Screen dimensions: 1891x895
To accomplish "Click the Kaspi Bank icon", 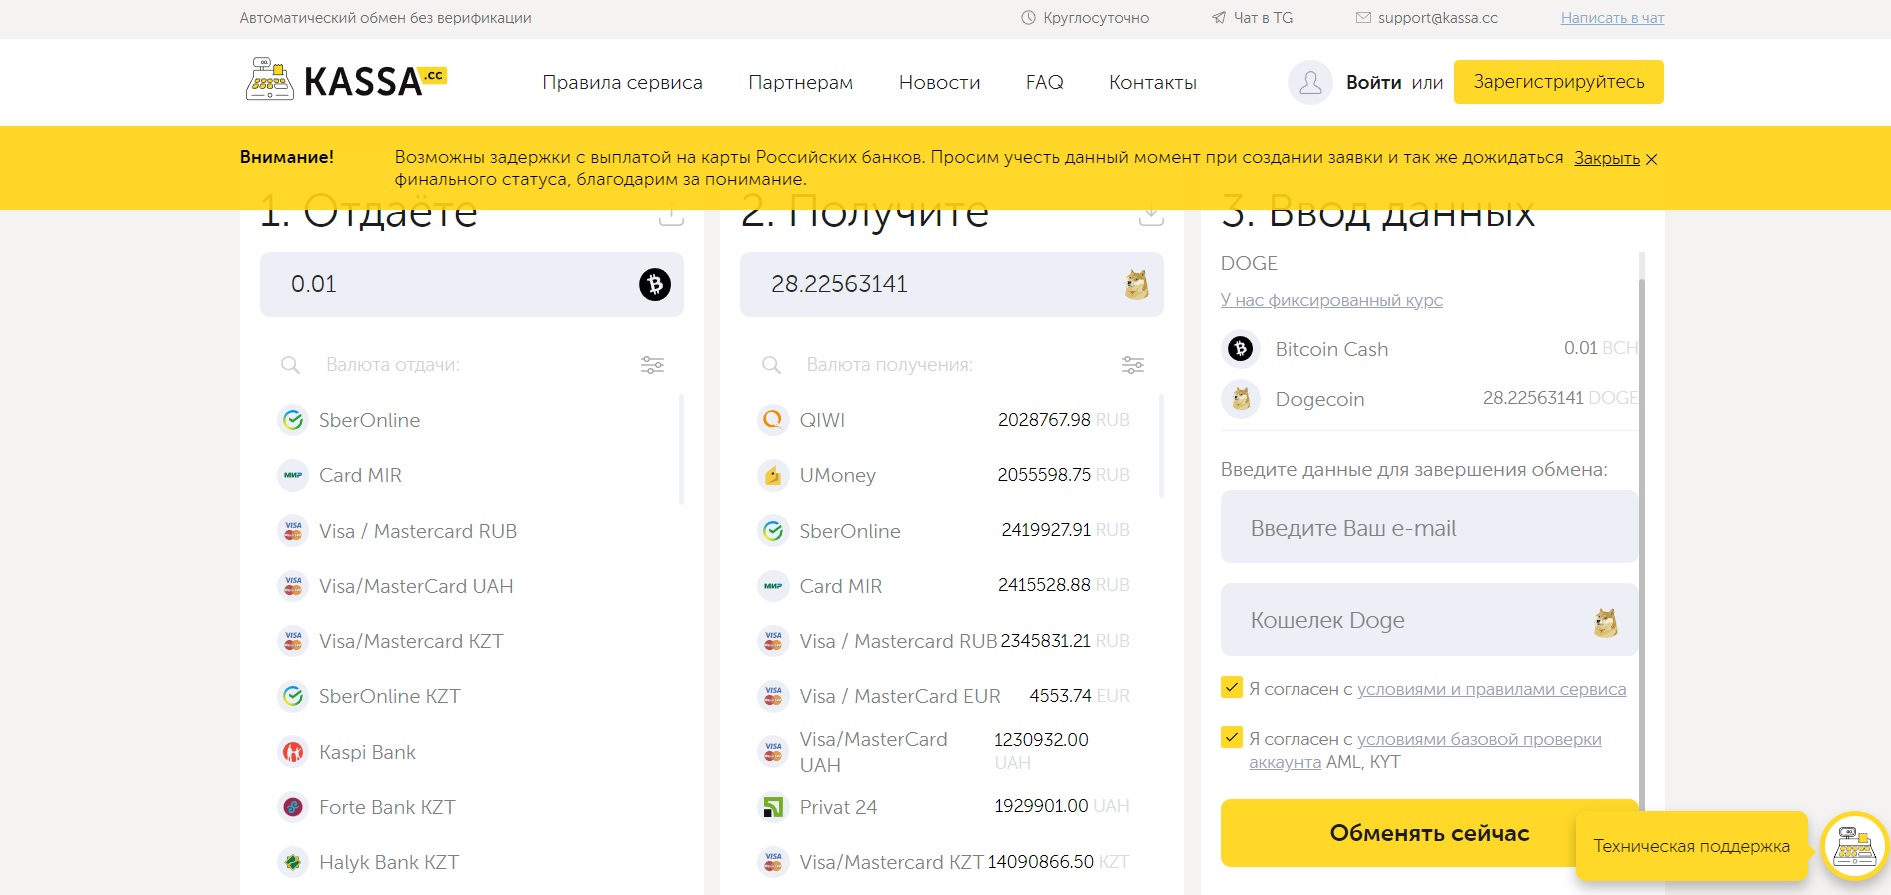I will [293, 752].
